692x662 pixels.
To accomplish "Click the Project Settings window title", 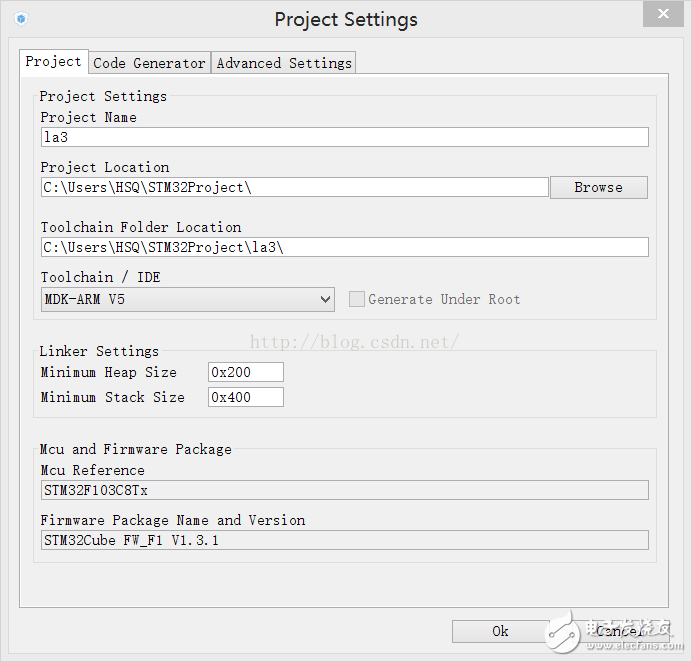I will pyautogui.click(x=346, y=20).
